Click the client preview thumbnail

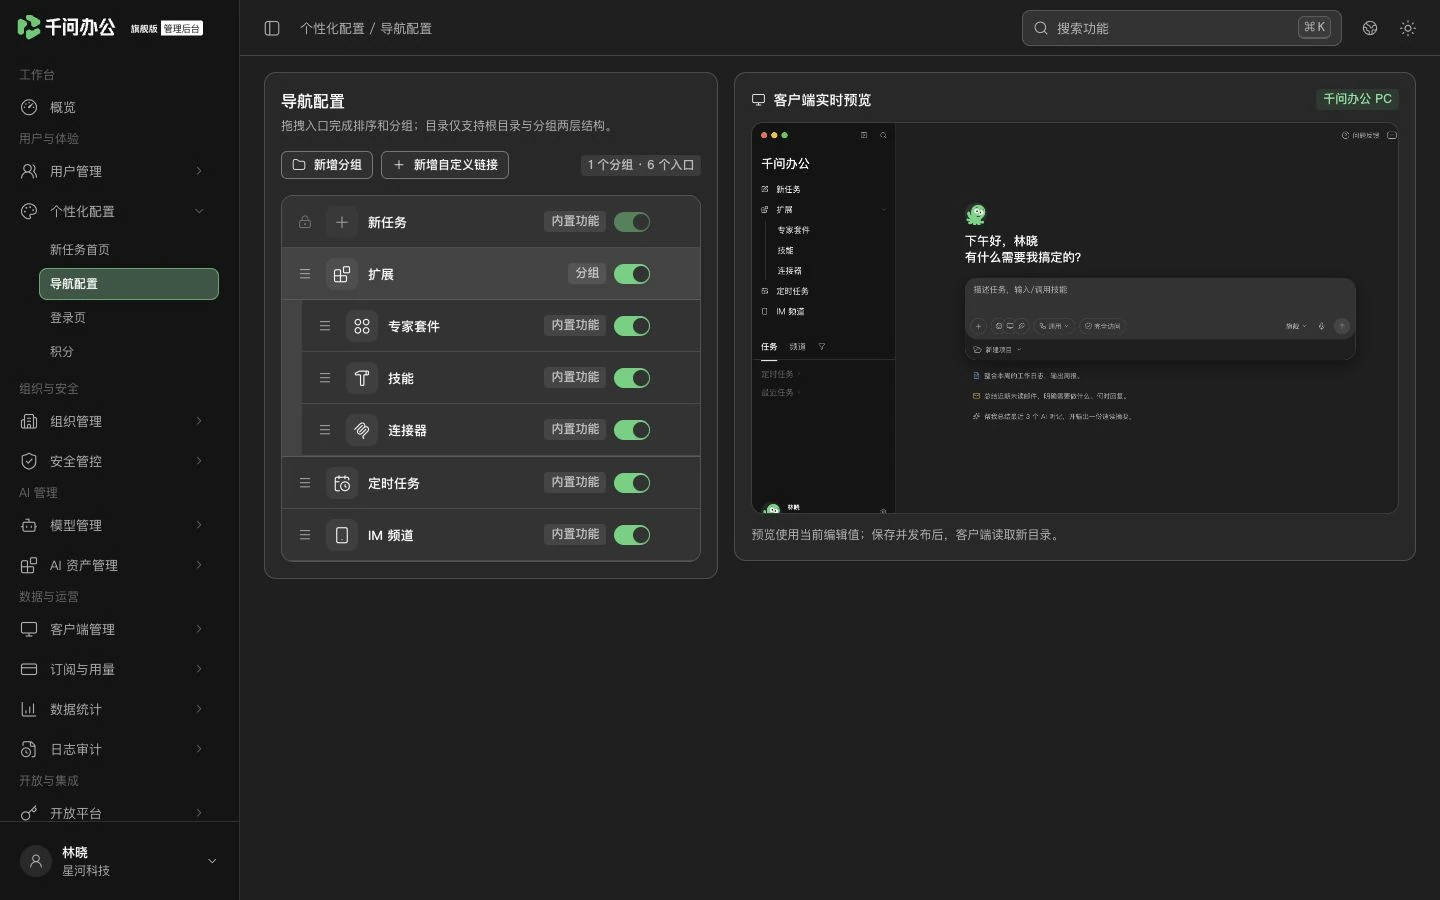[x=1074, y=318]
